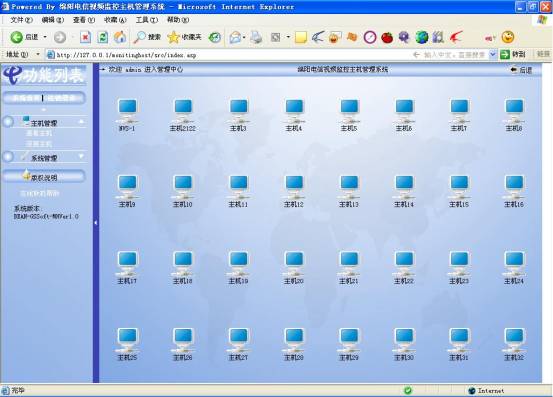Click the smiley face toolbar icon
Image resolution: width=553 pixels, height=397 pixels.
tap(508, 37)
